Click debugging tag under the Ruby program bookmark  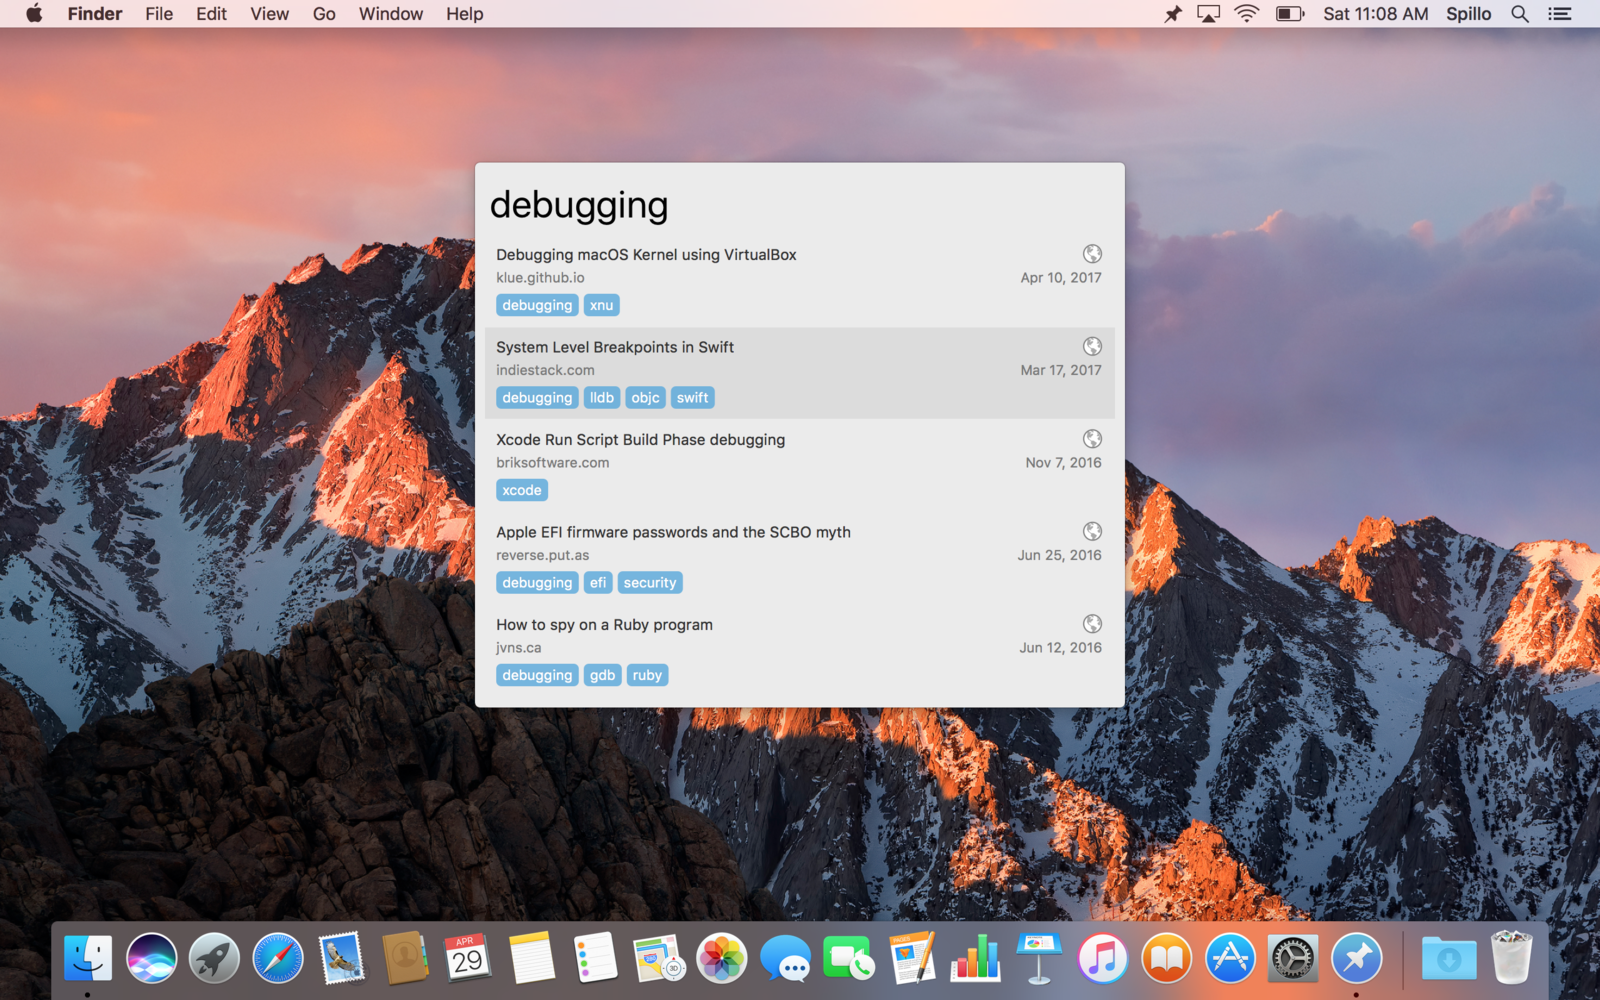coord(537,675)
